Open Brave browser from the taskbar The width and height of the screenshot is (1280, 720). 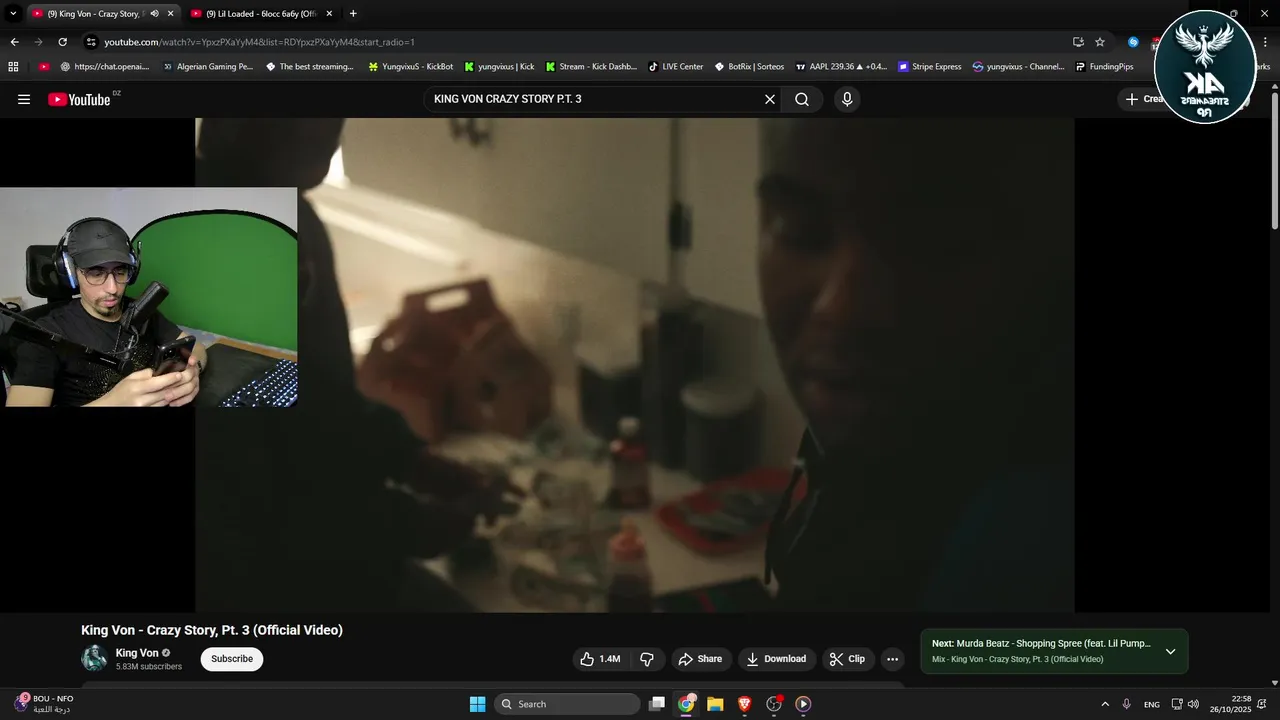(x=744, y=704)
